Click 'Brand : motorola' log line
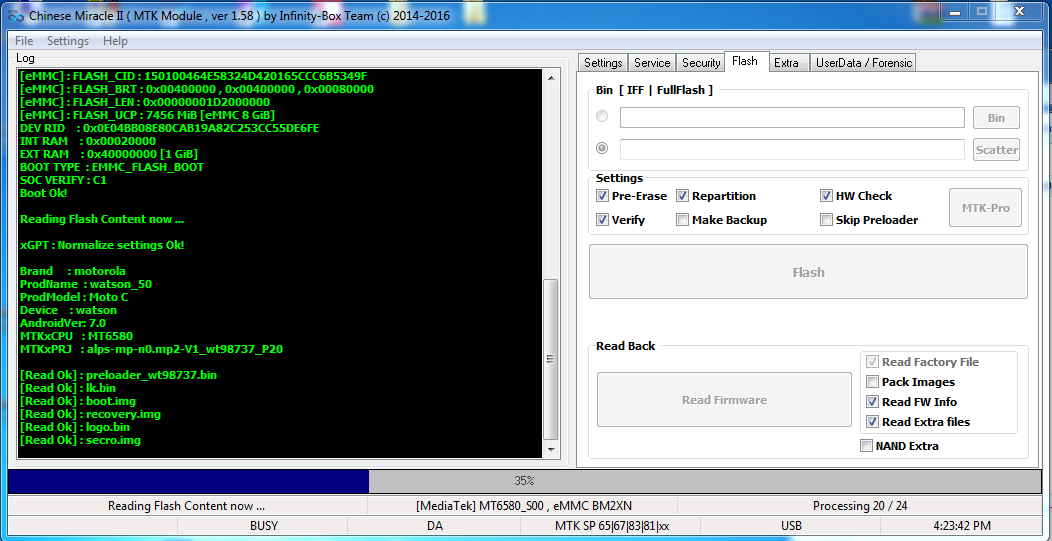 (x=72, y=271)
